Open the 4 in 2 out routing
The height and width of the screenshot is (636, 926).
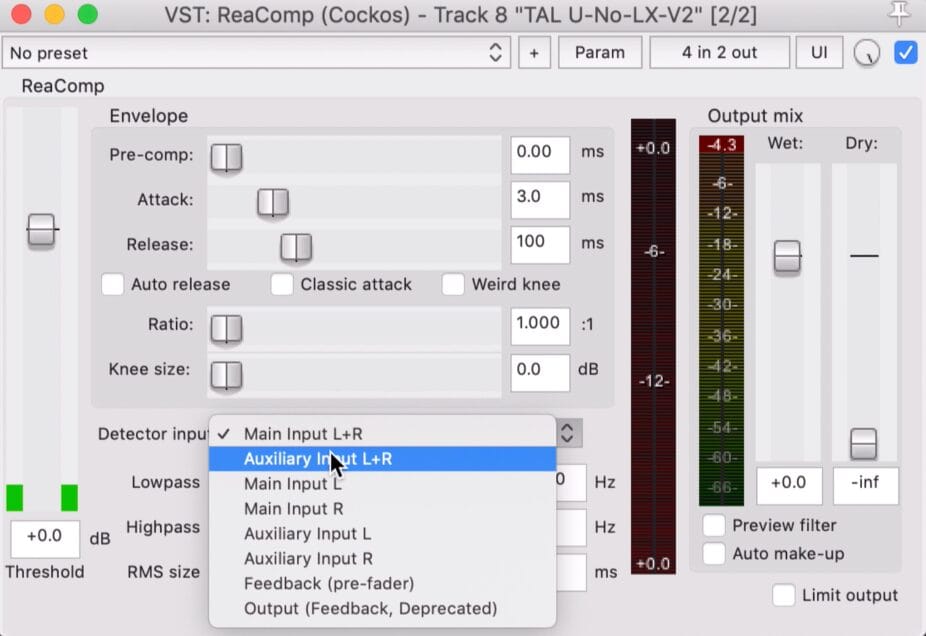click(719, 53)
